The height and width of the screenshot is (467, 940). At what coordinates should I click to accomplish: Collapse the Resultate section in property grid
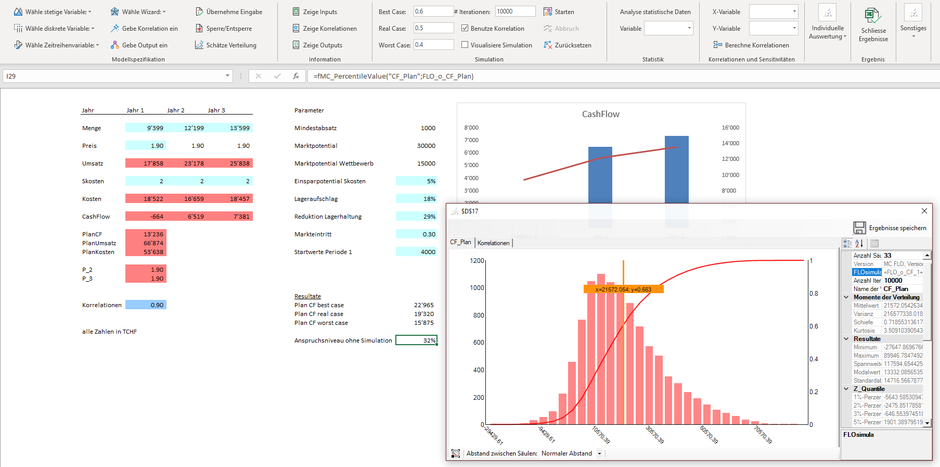click(x=846, y=339)
